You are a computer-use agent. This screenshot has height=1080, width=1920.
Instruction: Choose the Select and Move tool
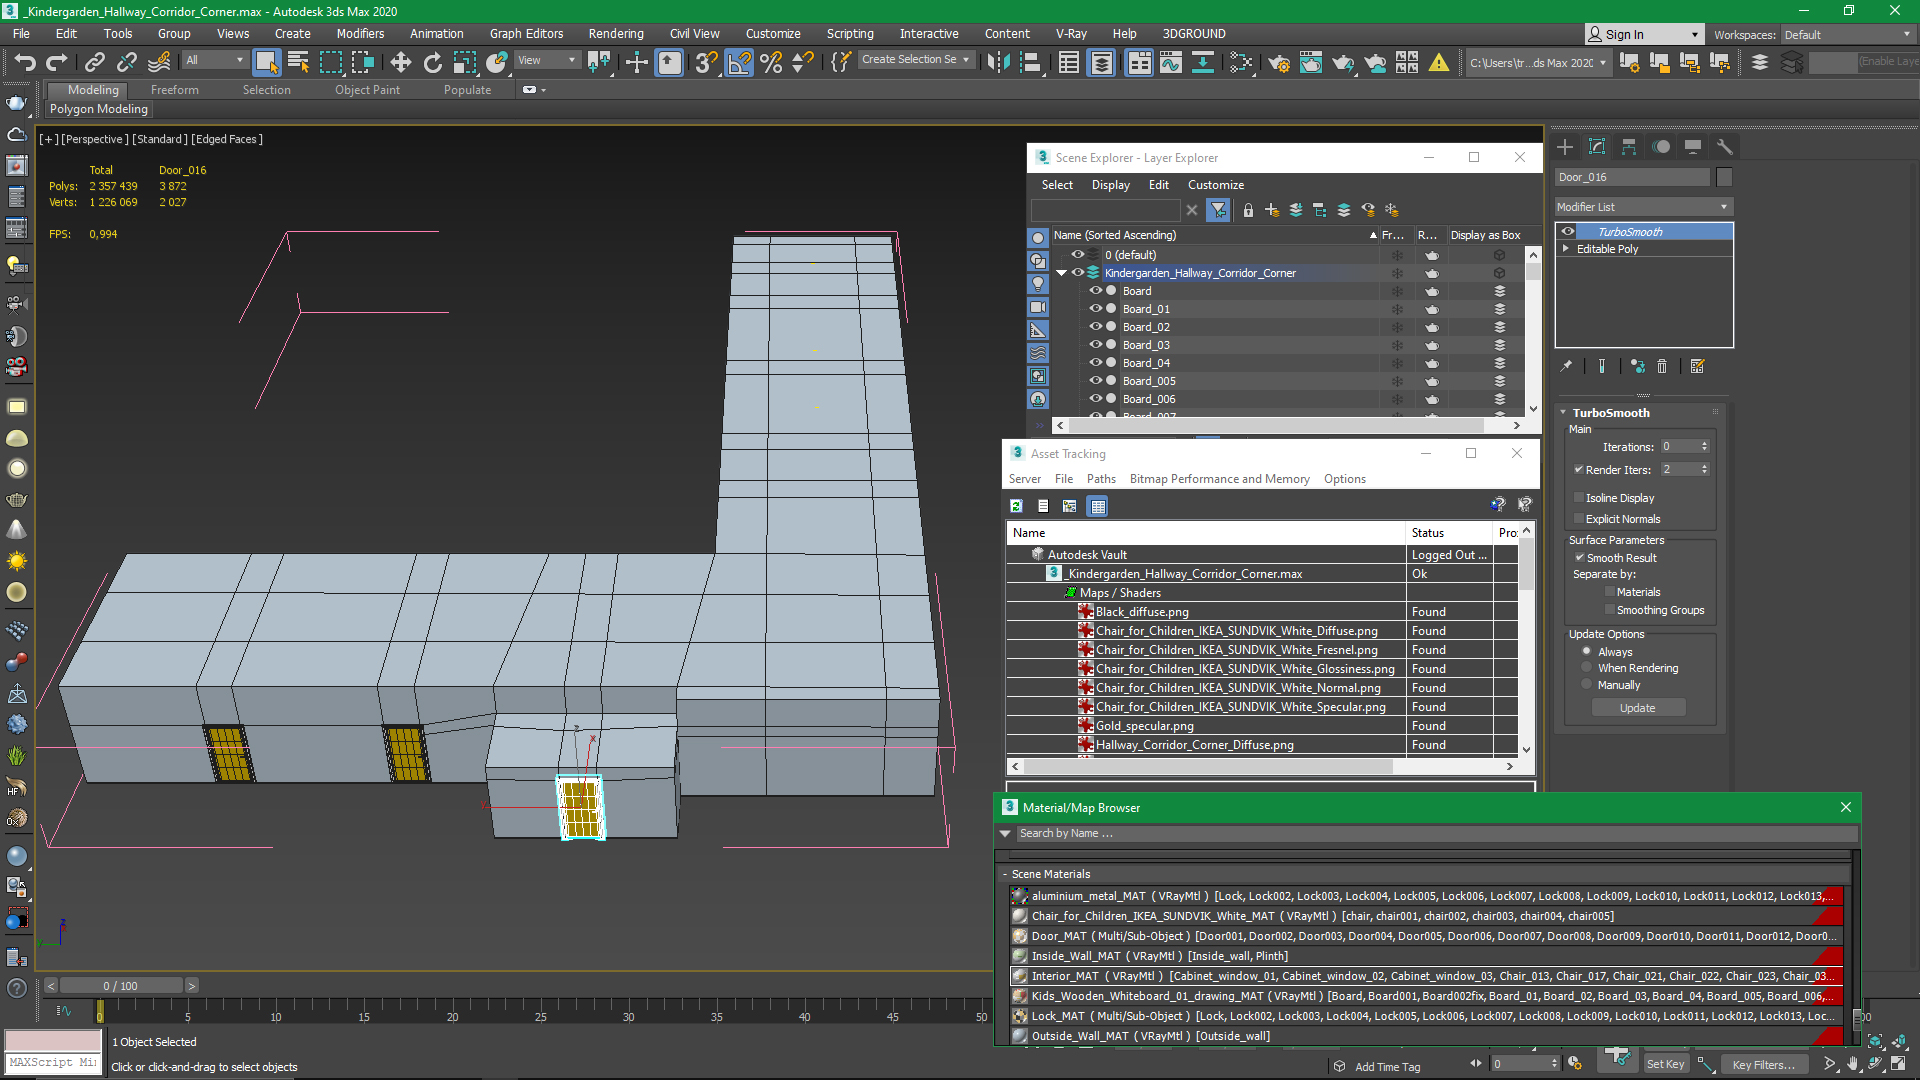pyautogui.click(x=400, y=62)
